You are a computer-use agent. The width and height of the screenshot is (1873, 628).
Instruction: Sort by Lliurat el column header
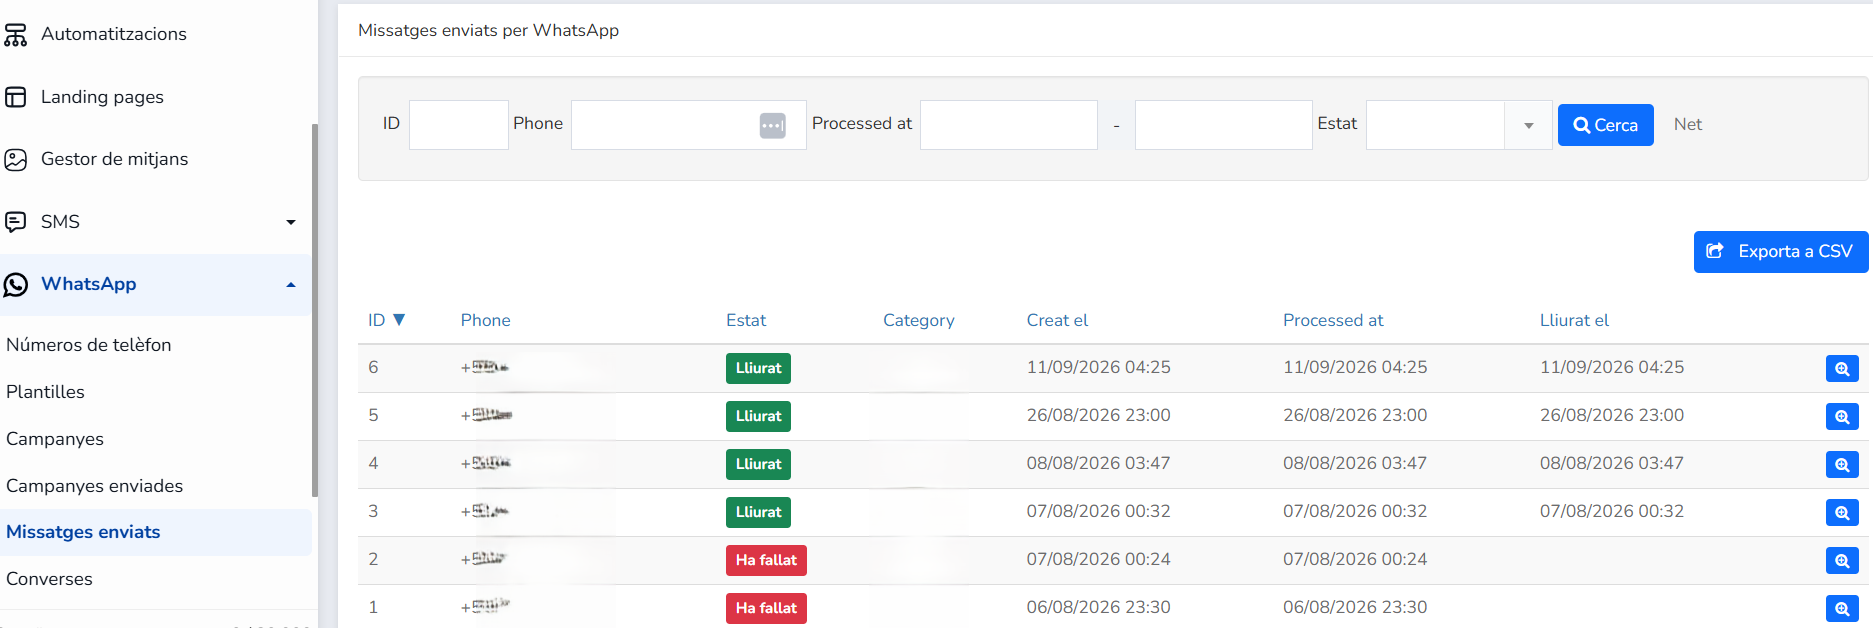[1574, 320]
